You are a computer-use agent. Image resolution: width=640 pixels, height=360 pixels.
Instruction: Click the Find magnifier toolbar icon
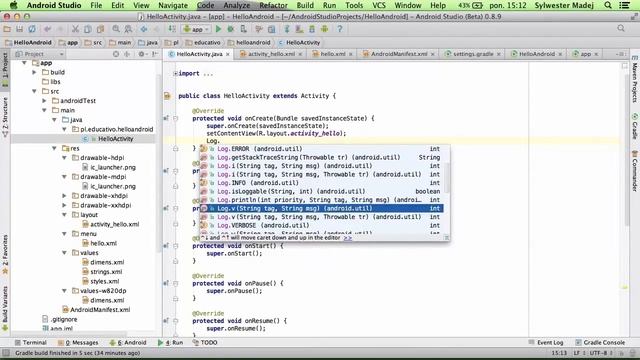coord(116,29)
